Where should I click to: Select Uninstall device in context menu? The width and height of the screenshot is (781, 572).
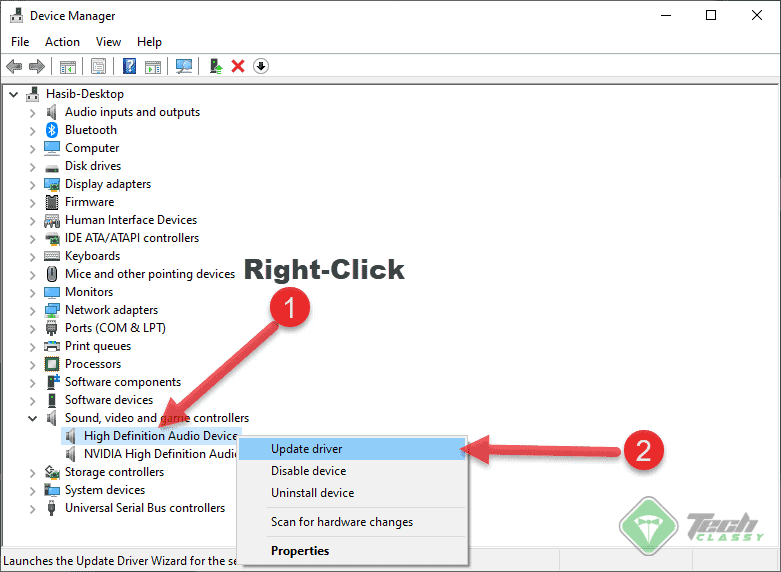coord(312,493)
